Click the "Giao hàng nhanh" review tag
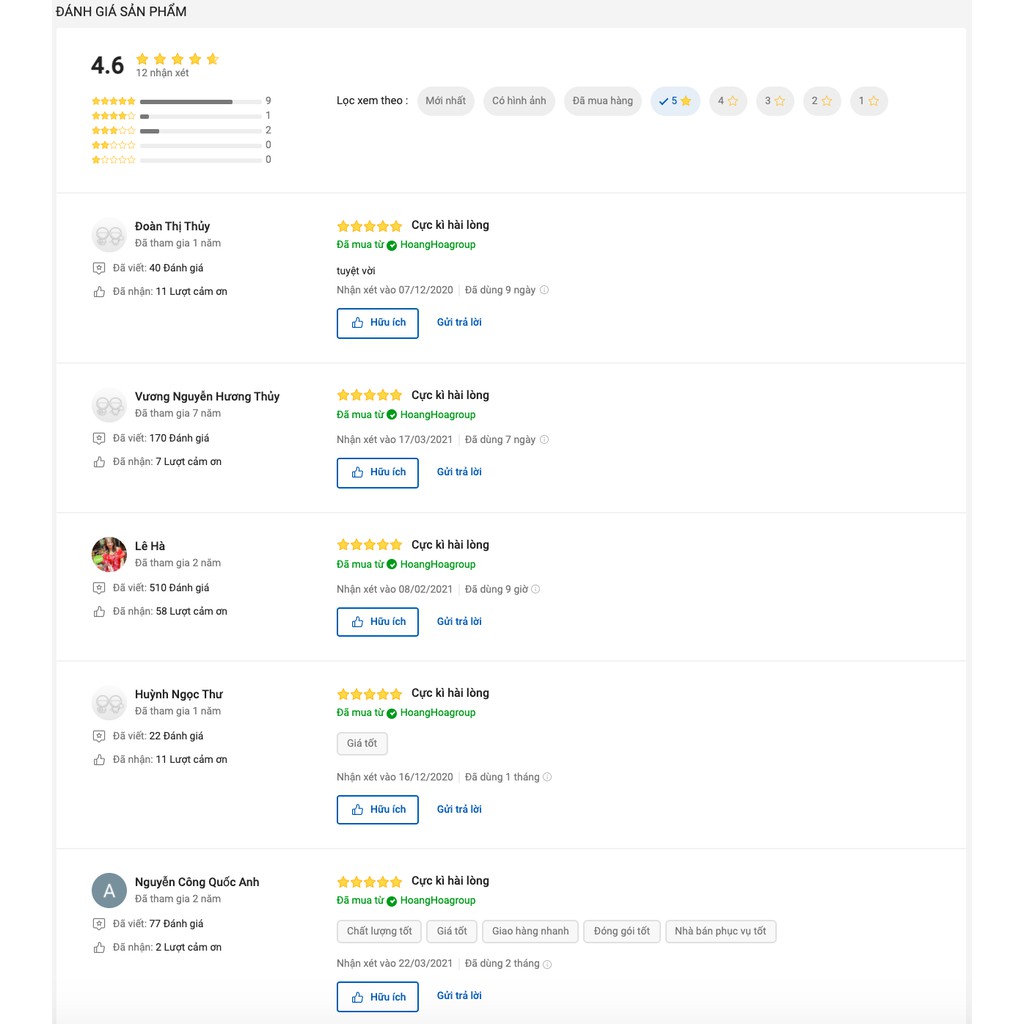 530,931
